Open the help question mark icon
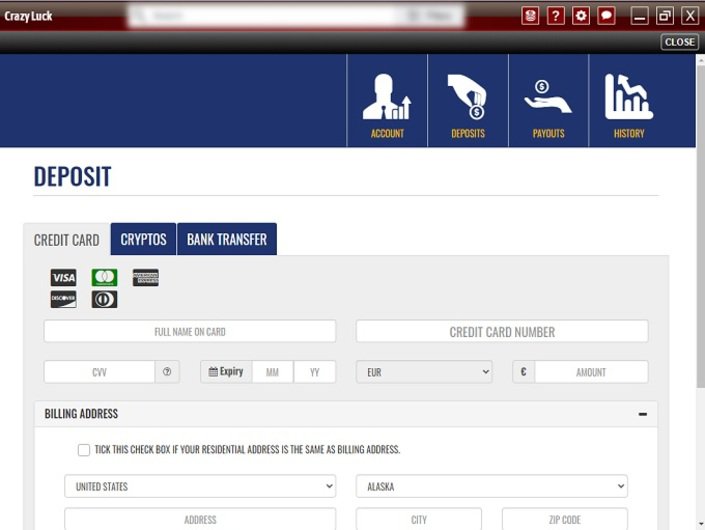Viewport: 705px width, 530px height. tap(556, 16)
